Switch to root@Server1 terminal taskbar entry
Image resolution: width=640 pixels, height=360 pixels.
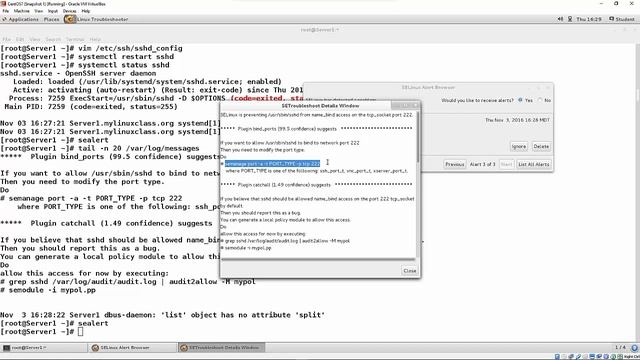click(44, 348)
